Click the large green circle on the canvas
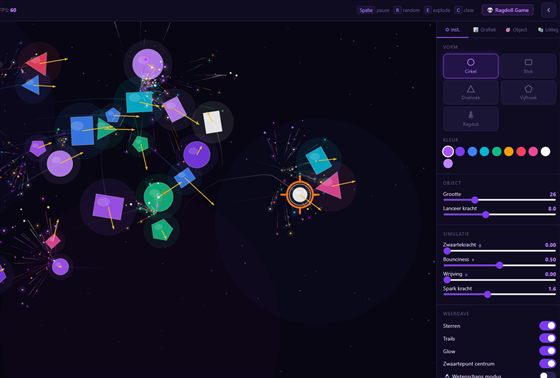This screenshot has height=378, width=560. pyautogui.click(x=158, y=197)
